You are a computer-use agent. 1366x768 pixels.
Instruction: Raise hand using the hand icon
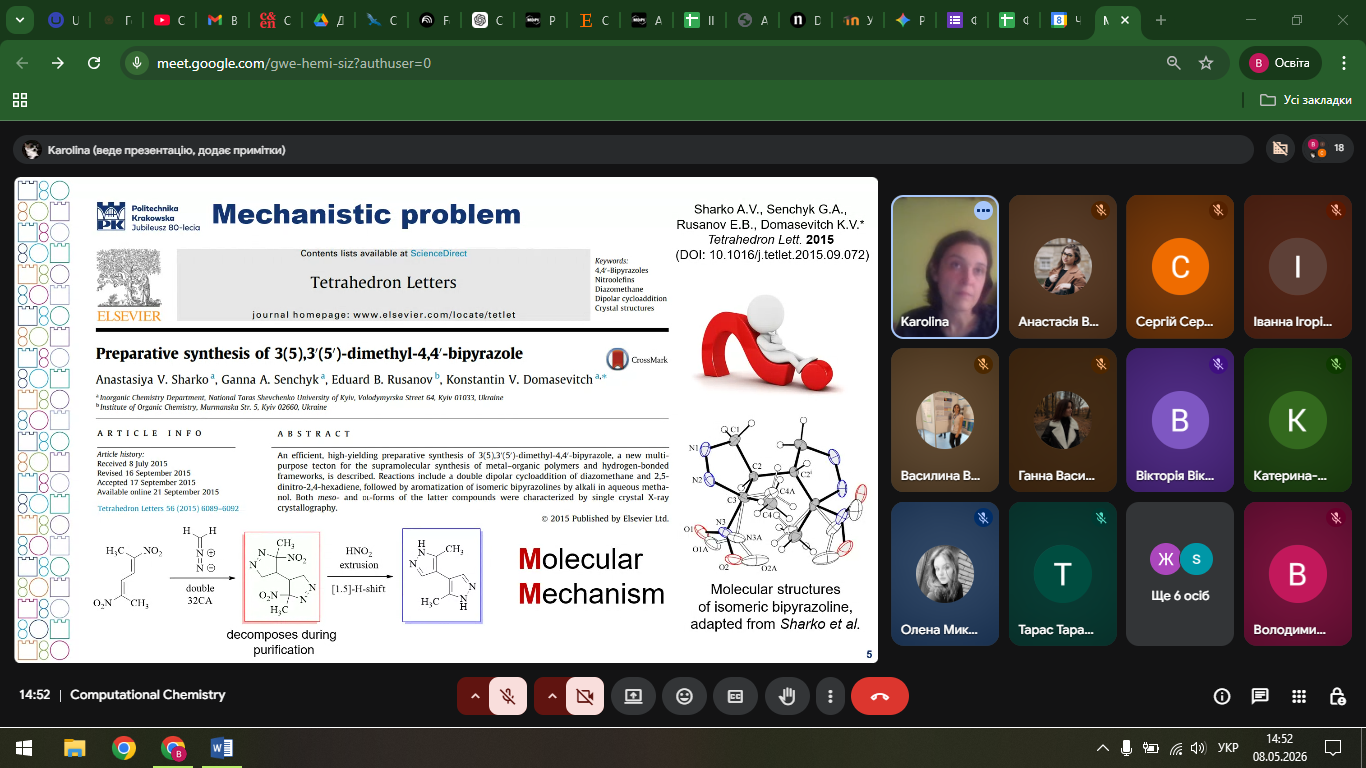point(787,697)
